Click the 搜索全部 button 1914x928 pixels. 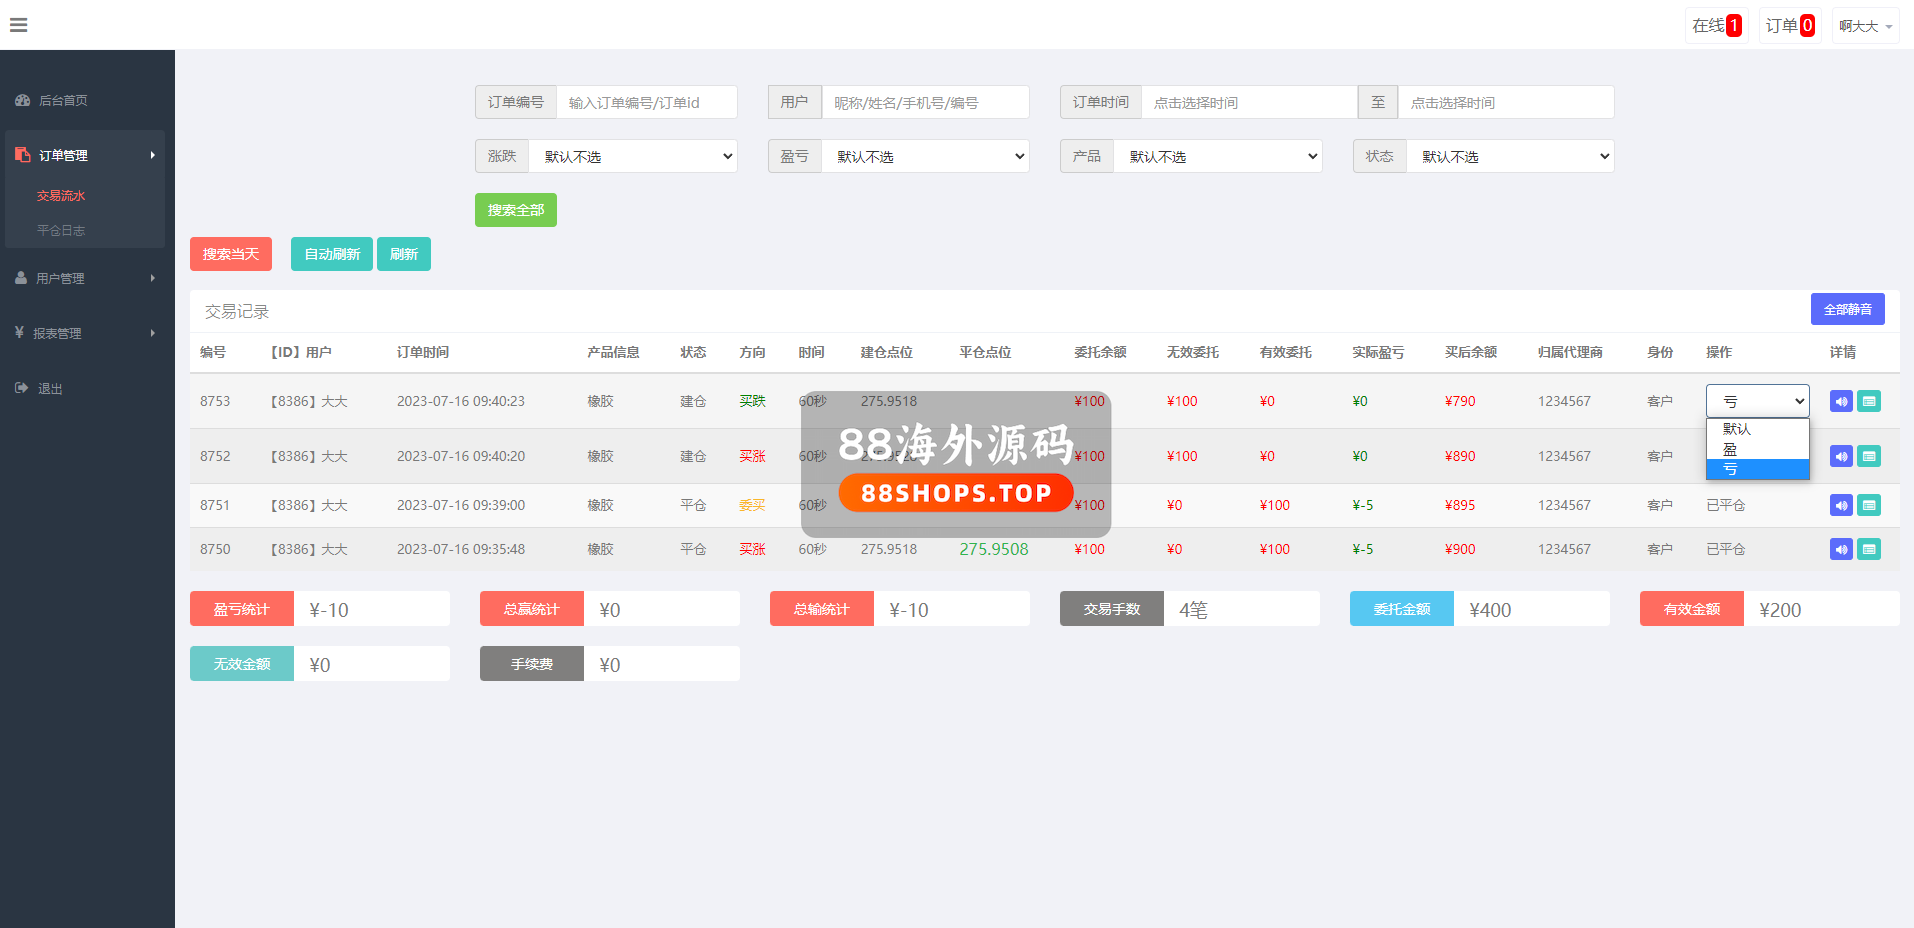coord(515,210)
